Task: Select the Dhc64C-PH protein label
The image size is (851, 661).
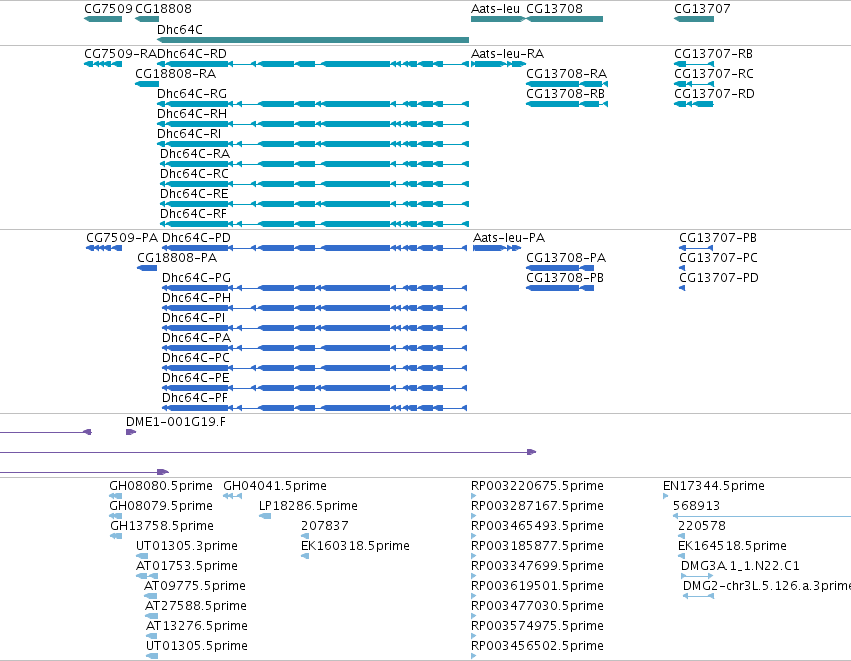Action: click(x=196, y=298)
